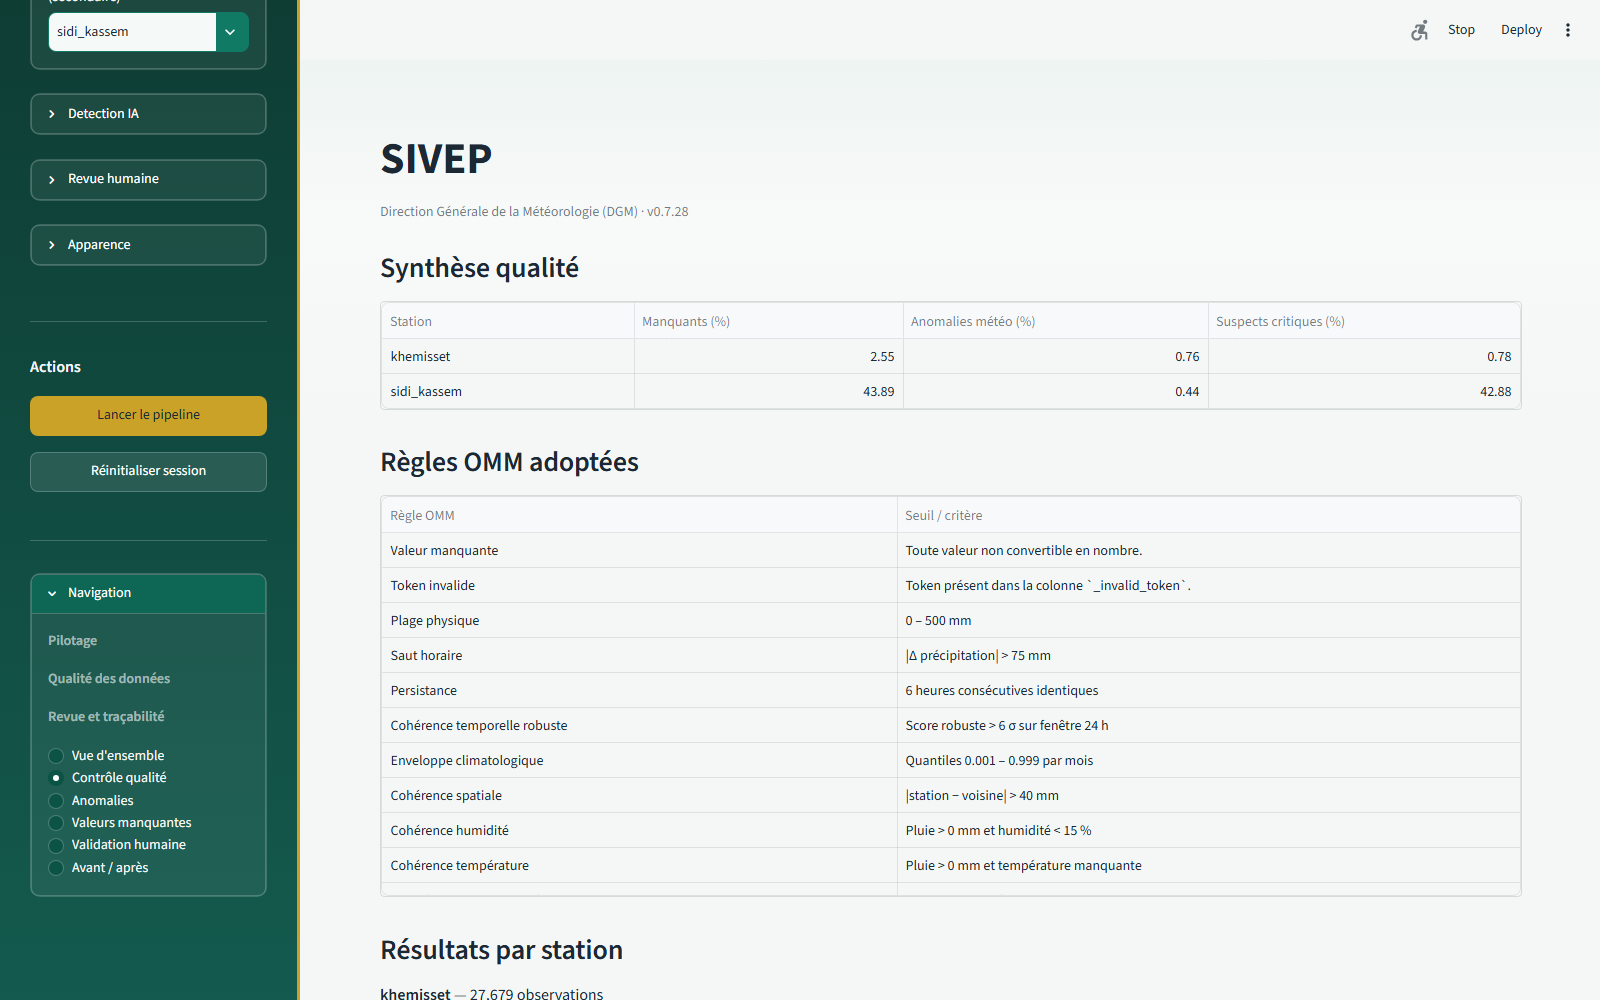Expand the Detection IA section
Image resolution: width=1600 pixels, height=1000 pixels.
point(148,114)
